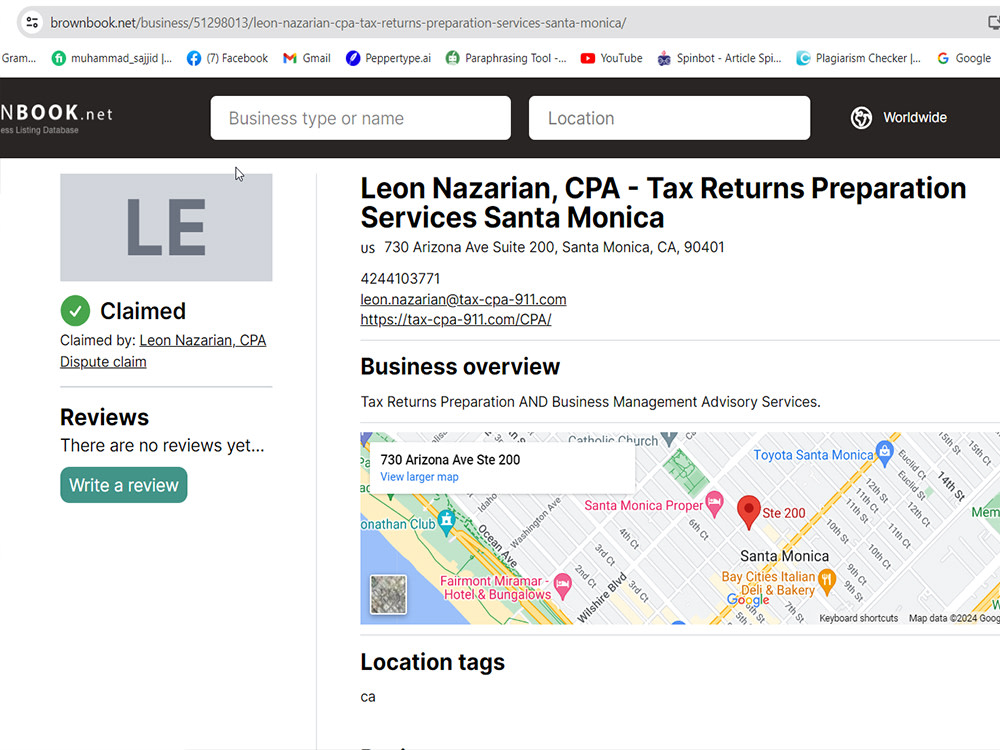Click Keyboard shortcuts on the map
The width and height of the screenshot is (1000, 750).
pos(858,618)
